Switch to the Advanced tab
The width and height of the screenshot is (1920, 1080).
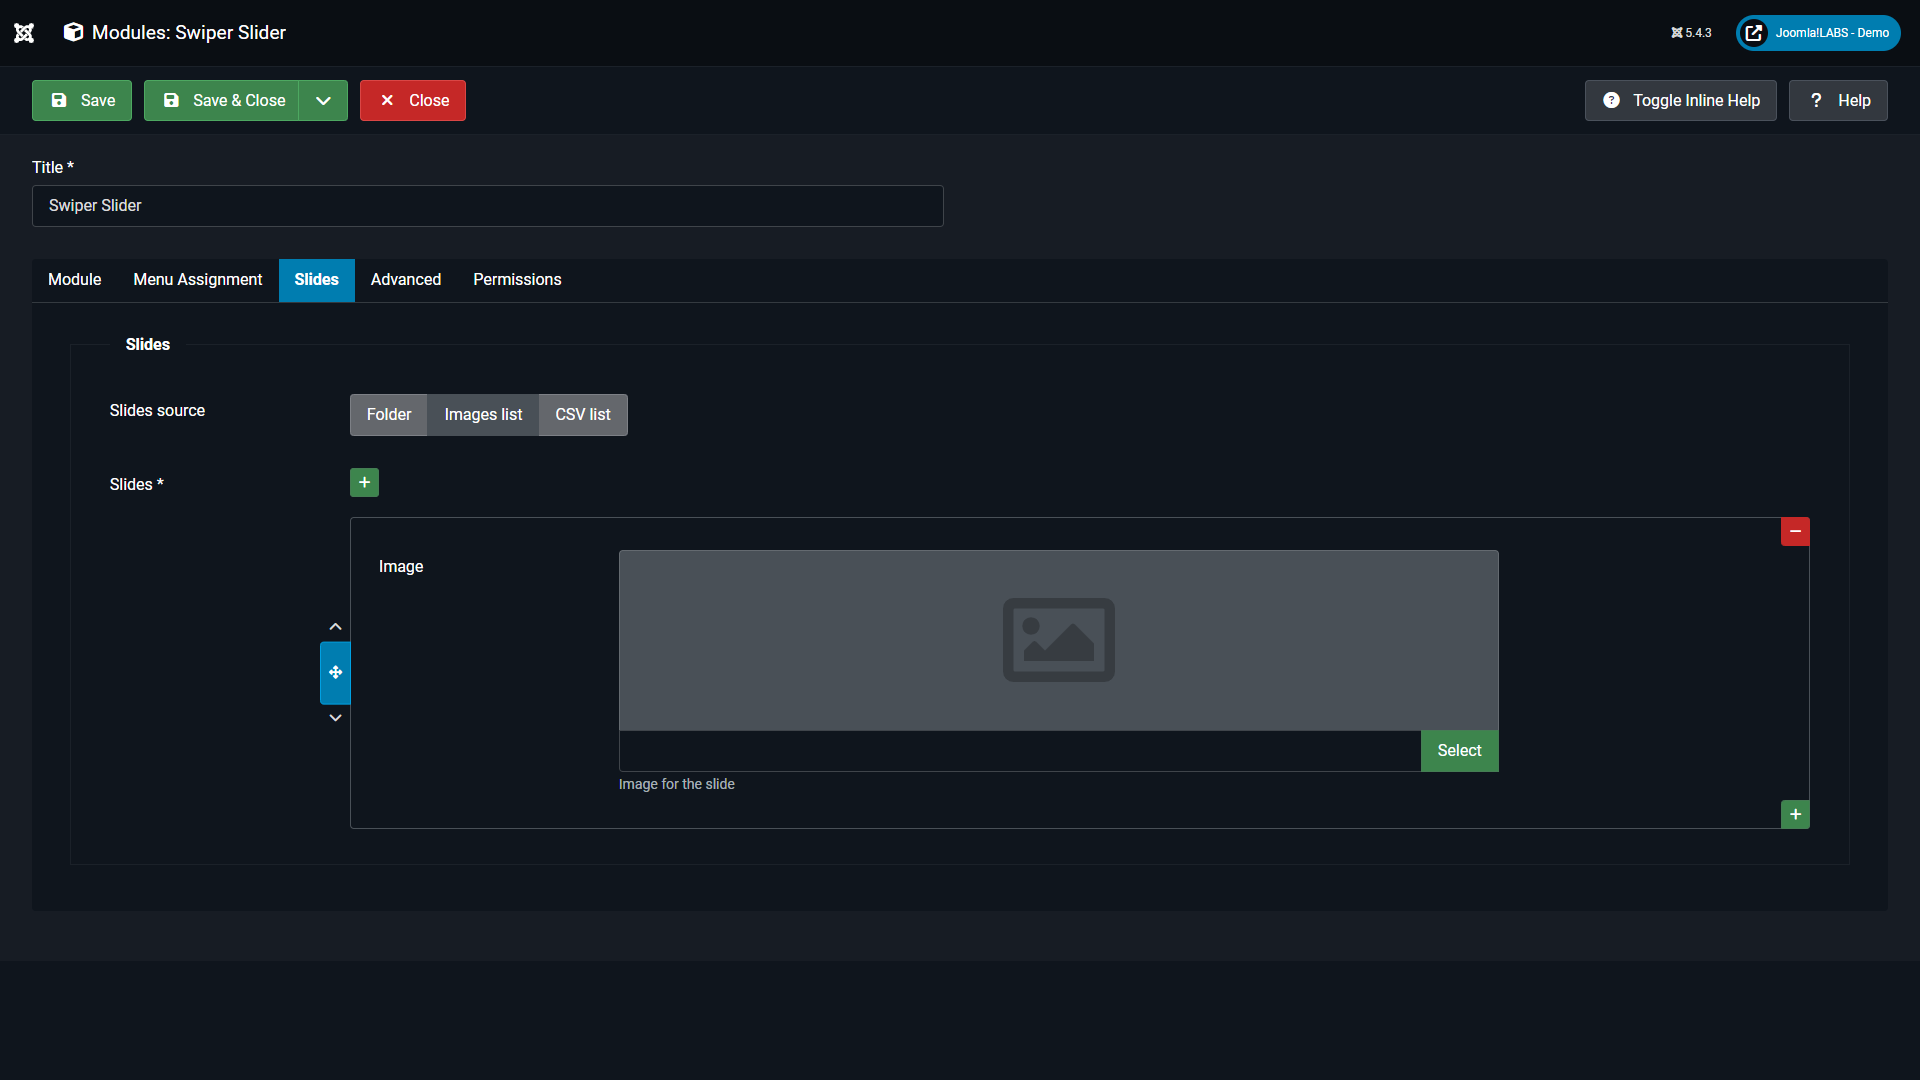tap(405, 280)
